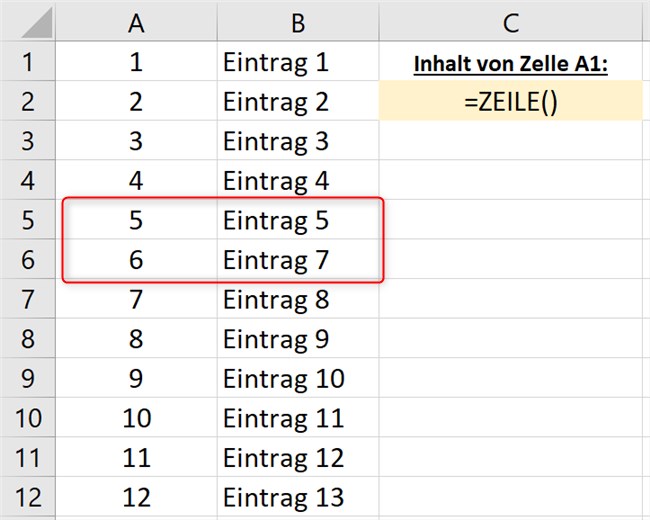Select row 9 header
Image resolution: width=650 pixels, height=520 pixels.
27,378
